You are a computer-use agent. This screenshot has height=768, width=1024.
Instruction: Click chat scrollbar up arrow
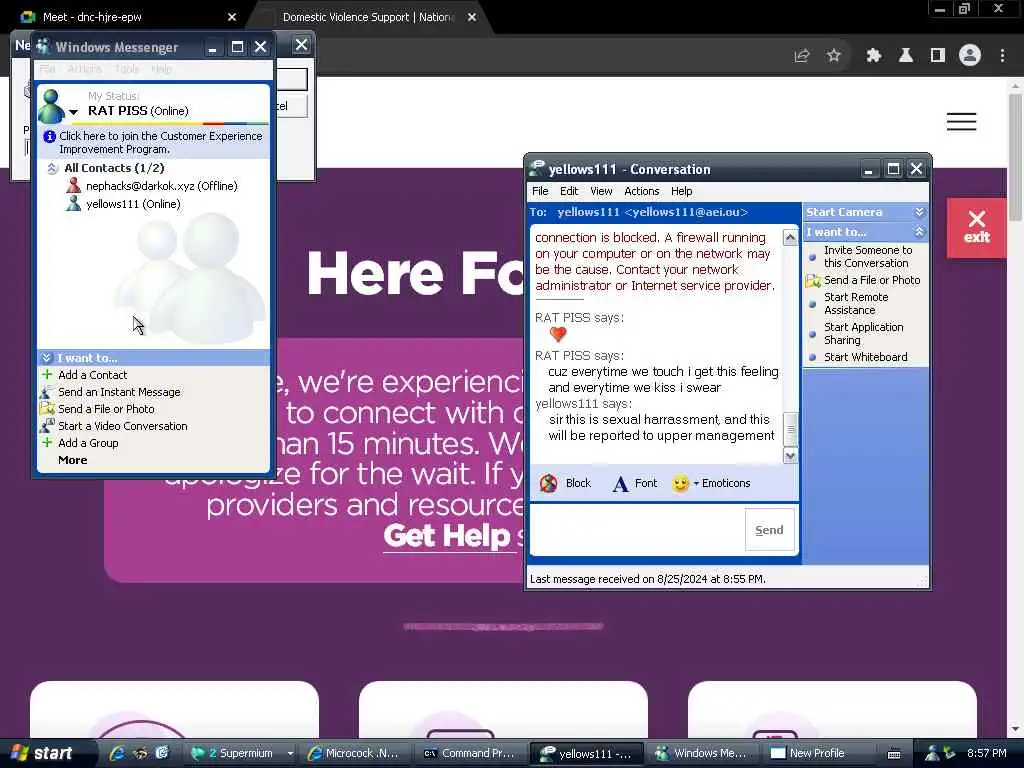tap(790, 237)
